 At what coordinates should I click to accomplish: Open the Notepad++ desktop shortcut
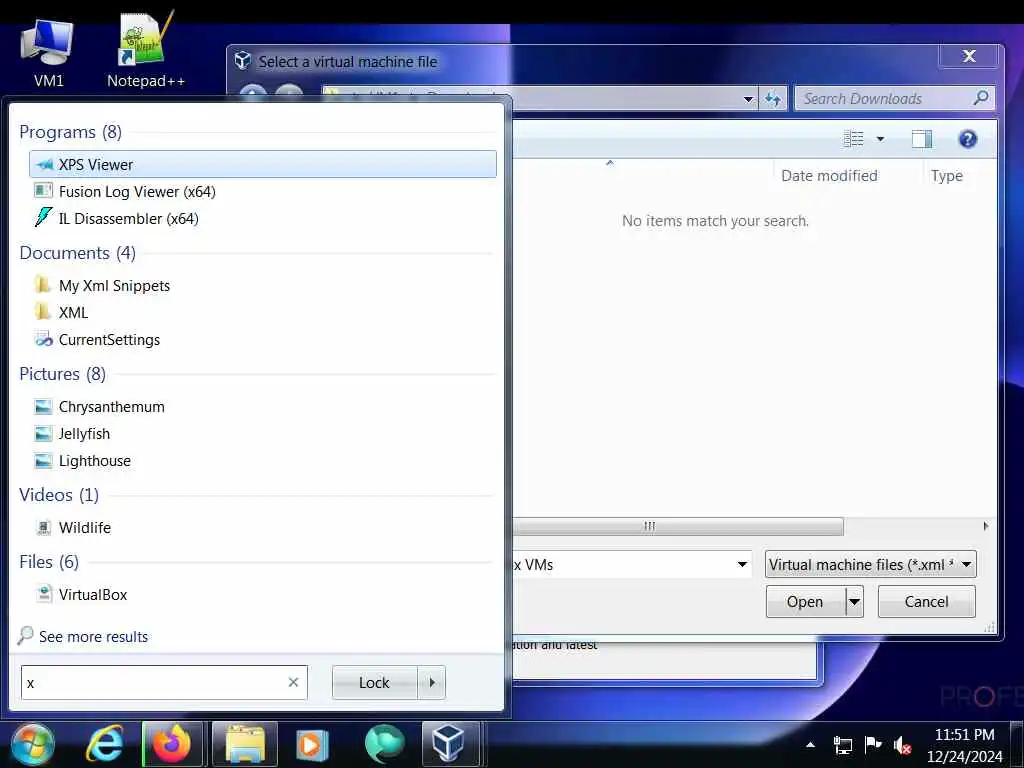tap(146, 51)
